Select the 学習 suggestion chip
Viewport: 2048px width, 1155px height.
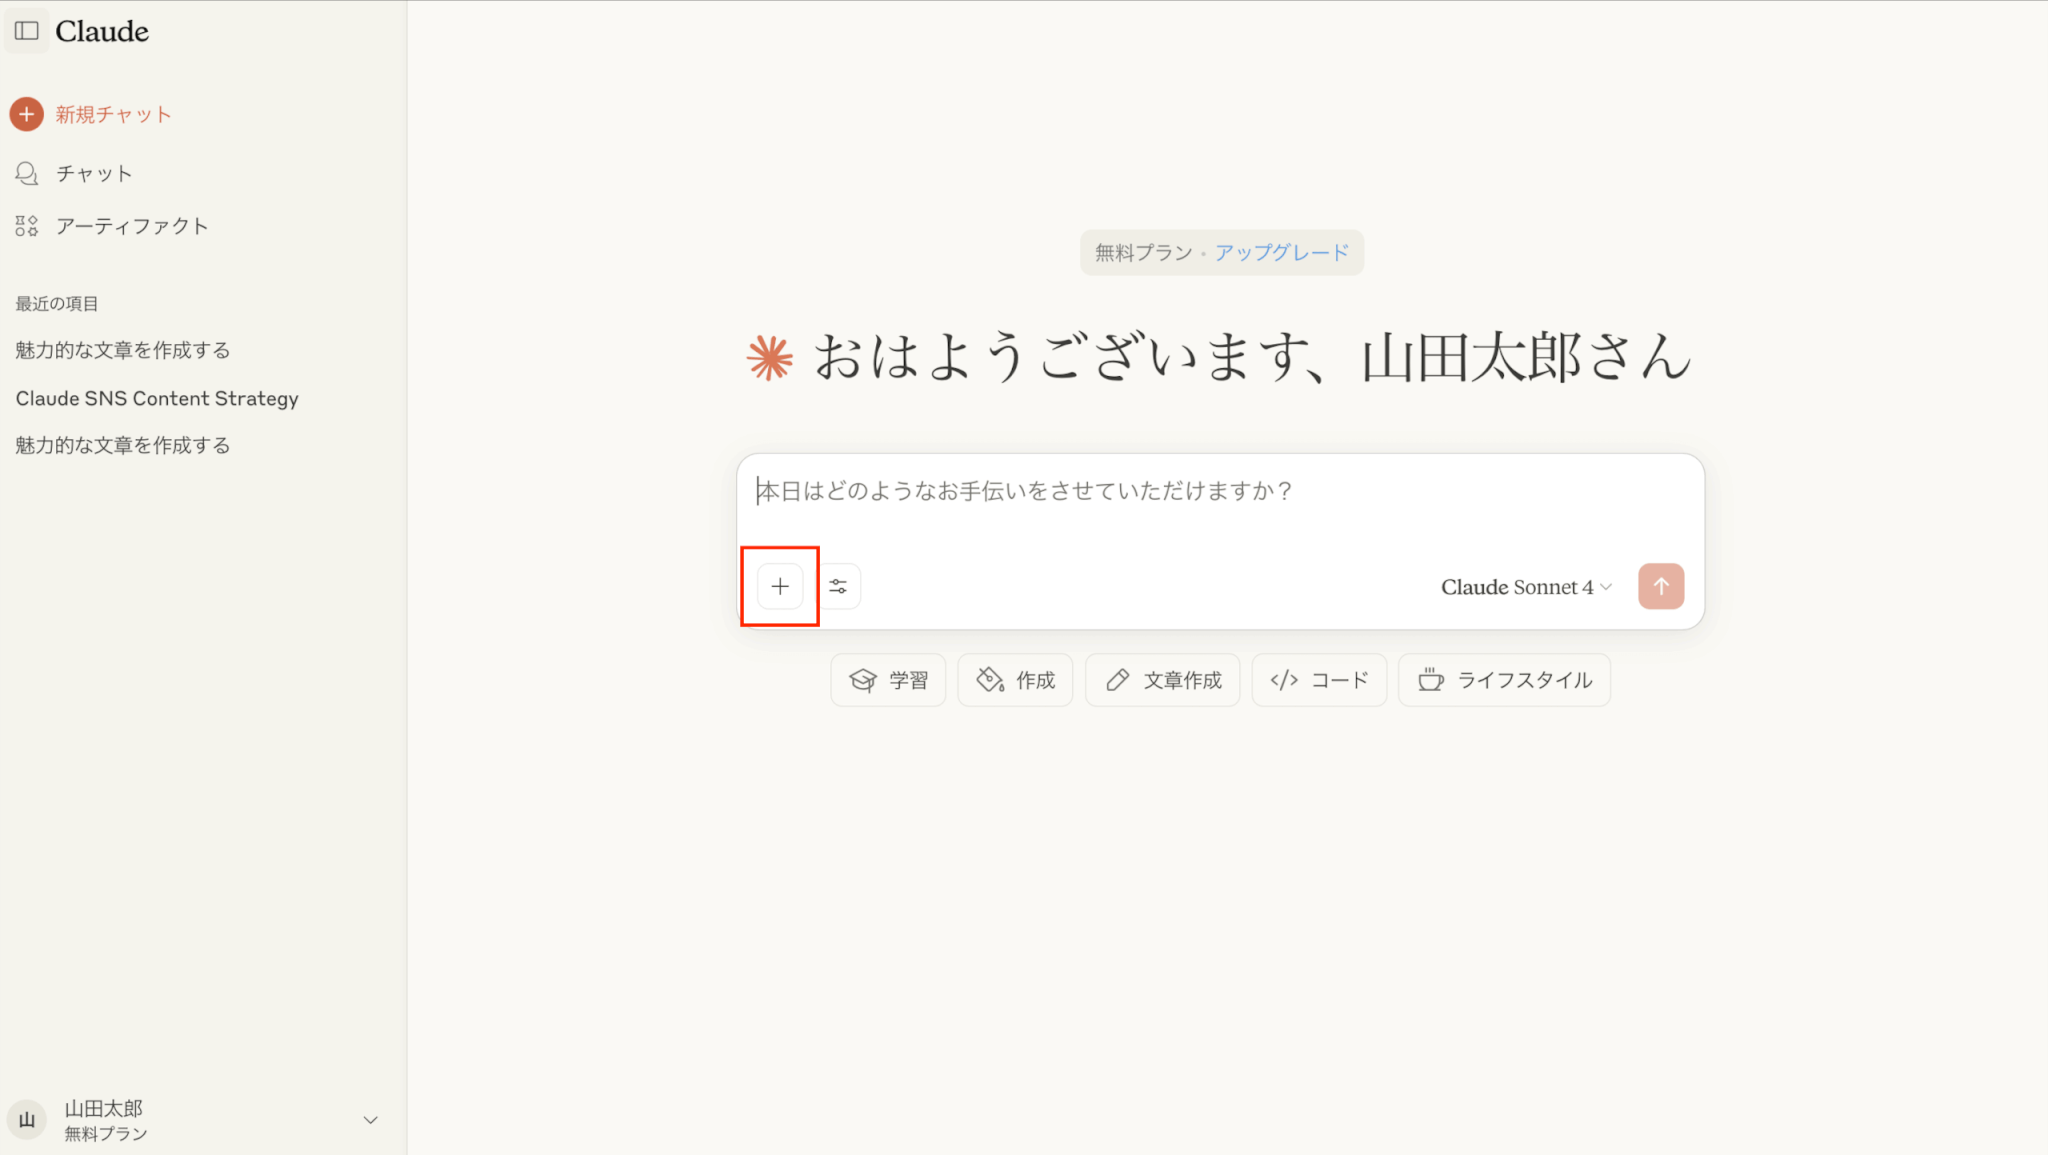point(888,680)
